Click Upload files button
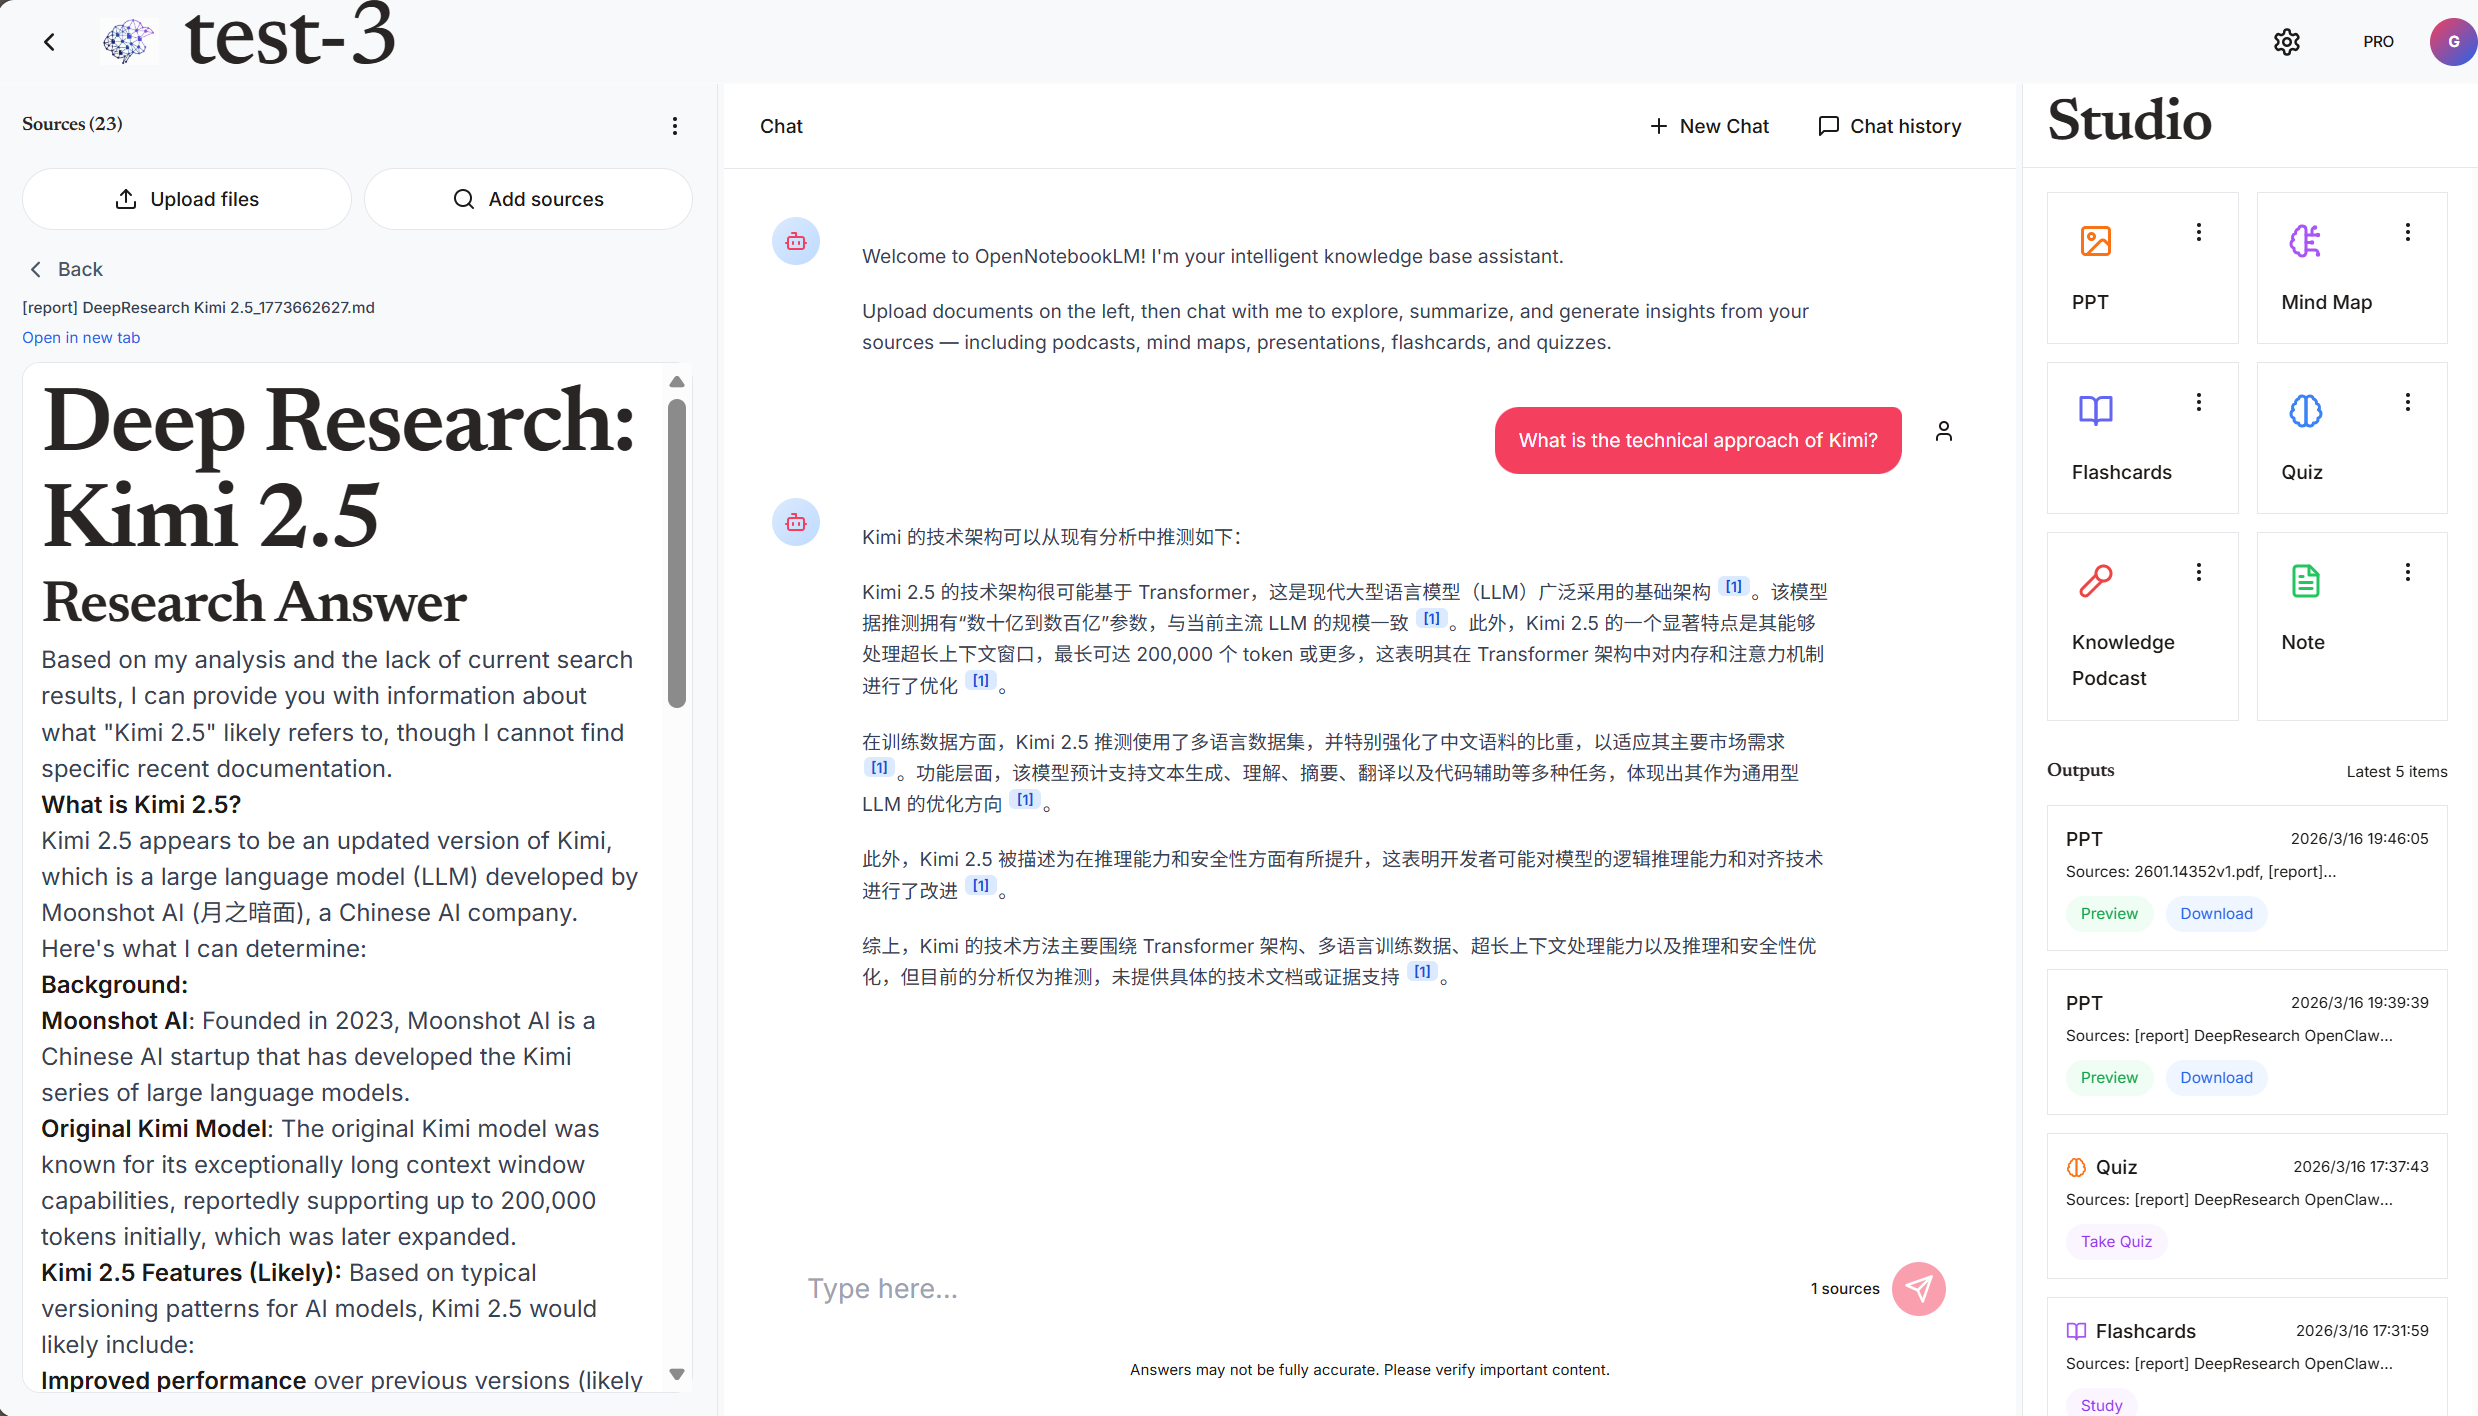 tap(187, 199)
